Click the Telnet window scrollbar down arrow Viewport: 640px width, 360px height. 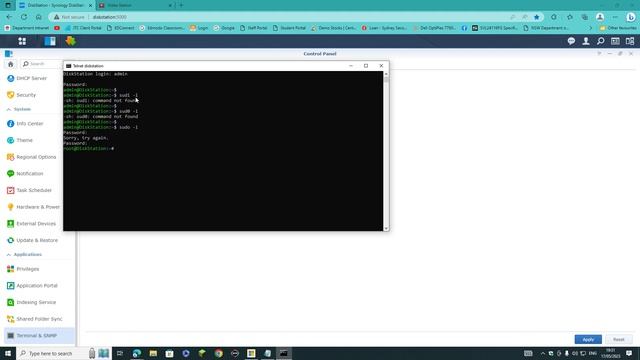[386, 229]
